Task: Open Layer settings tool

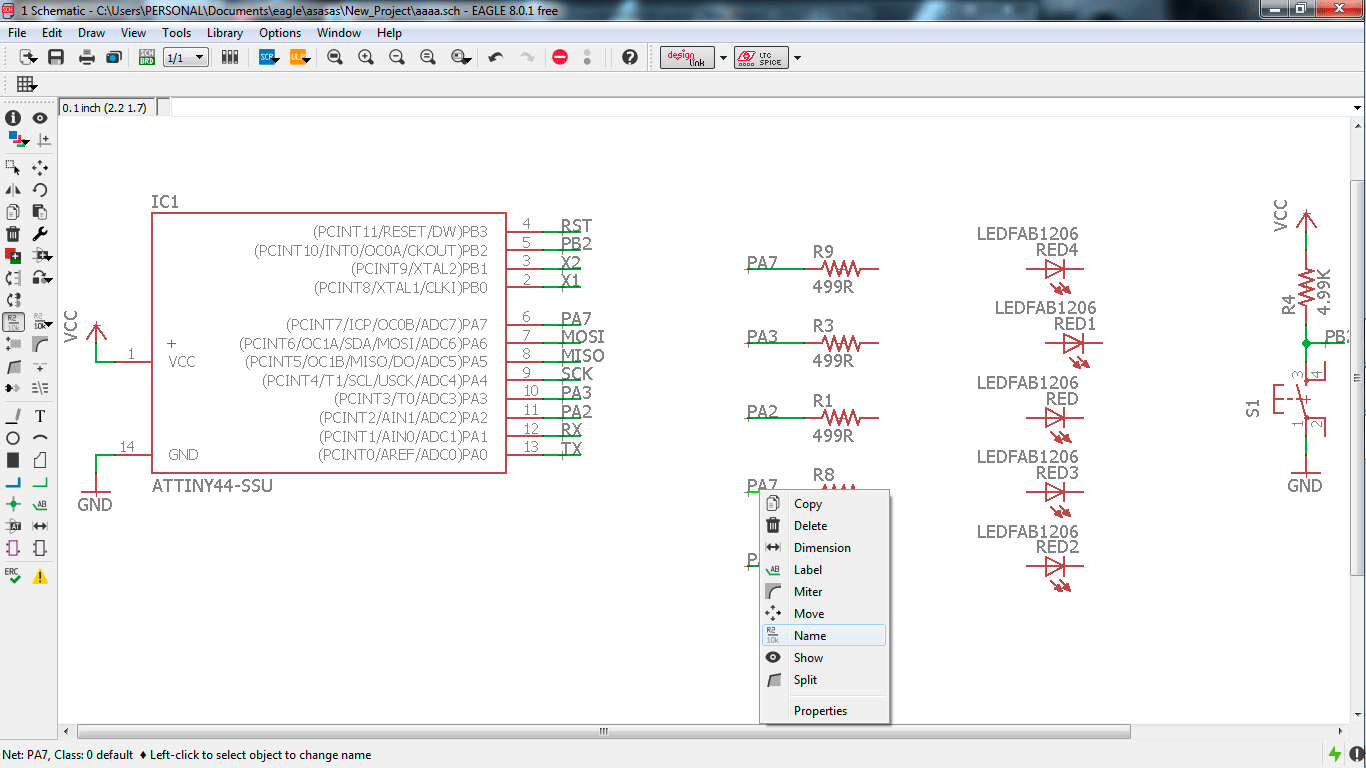Action: 17,141
